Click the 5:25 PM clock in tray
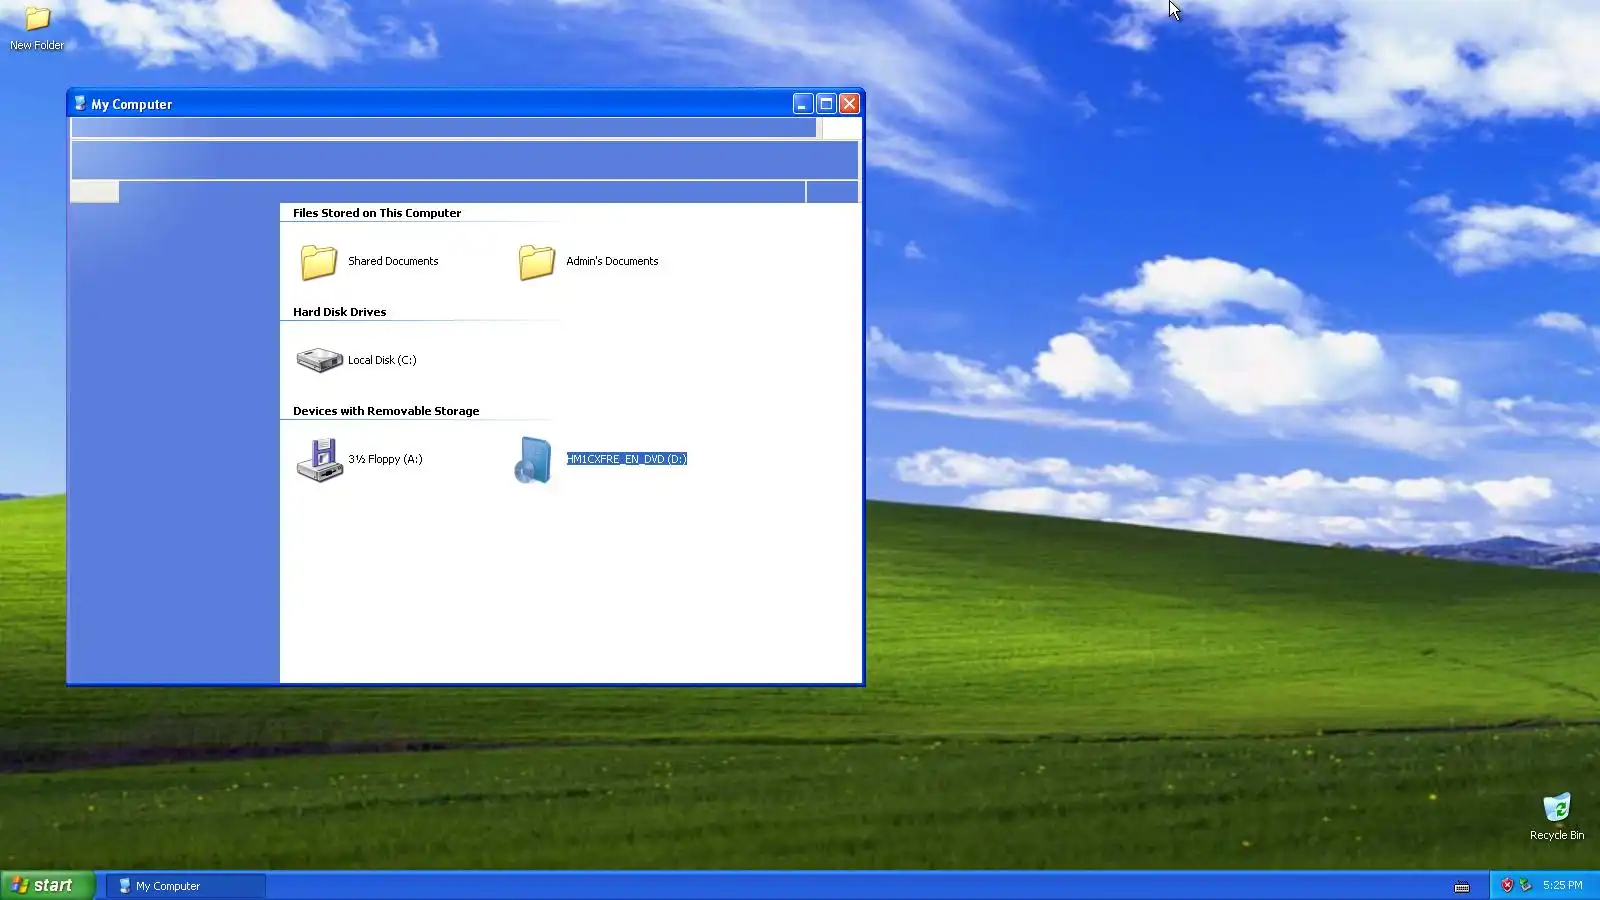 [1562, 885]
